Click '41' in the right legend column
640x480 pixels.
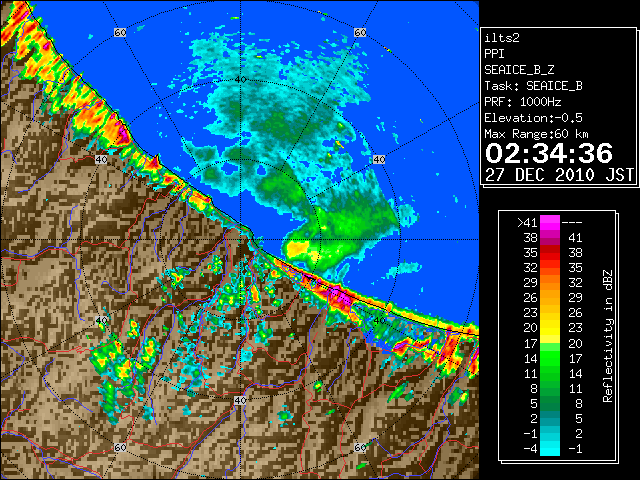(x=575, y=238)
